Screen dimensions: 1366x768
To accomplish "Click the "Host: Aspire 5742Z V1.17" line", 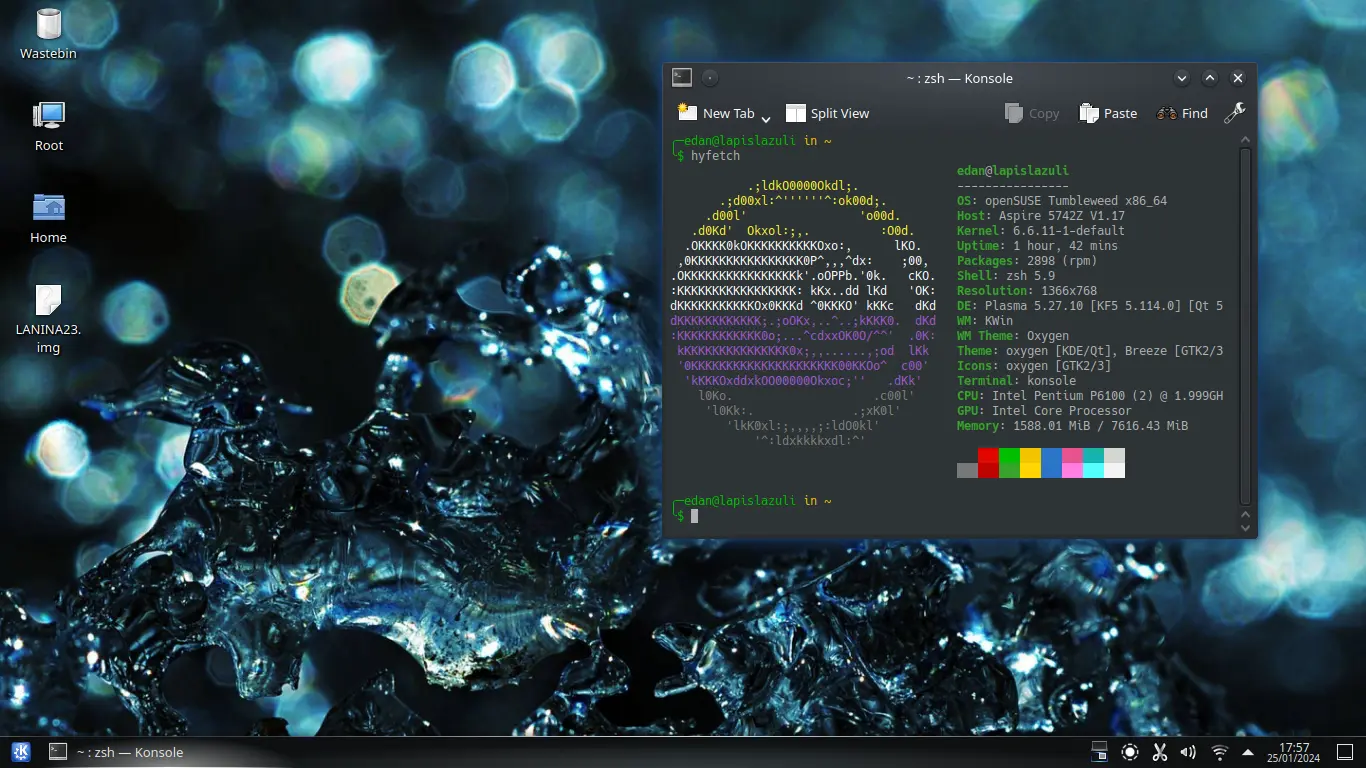I will 1041,216.
